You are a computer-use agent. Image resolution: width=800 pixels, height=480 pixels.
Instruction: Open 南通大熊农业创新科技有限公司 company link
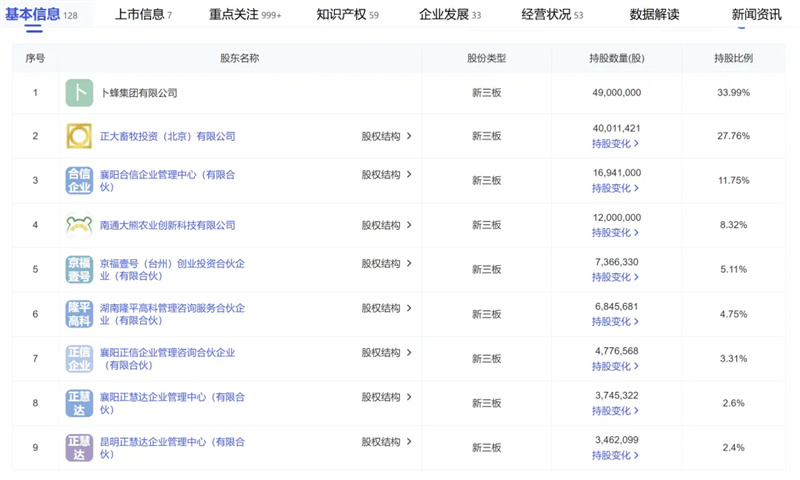[x=168, y=226]
